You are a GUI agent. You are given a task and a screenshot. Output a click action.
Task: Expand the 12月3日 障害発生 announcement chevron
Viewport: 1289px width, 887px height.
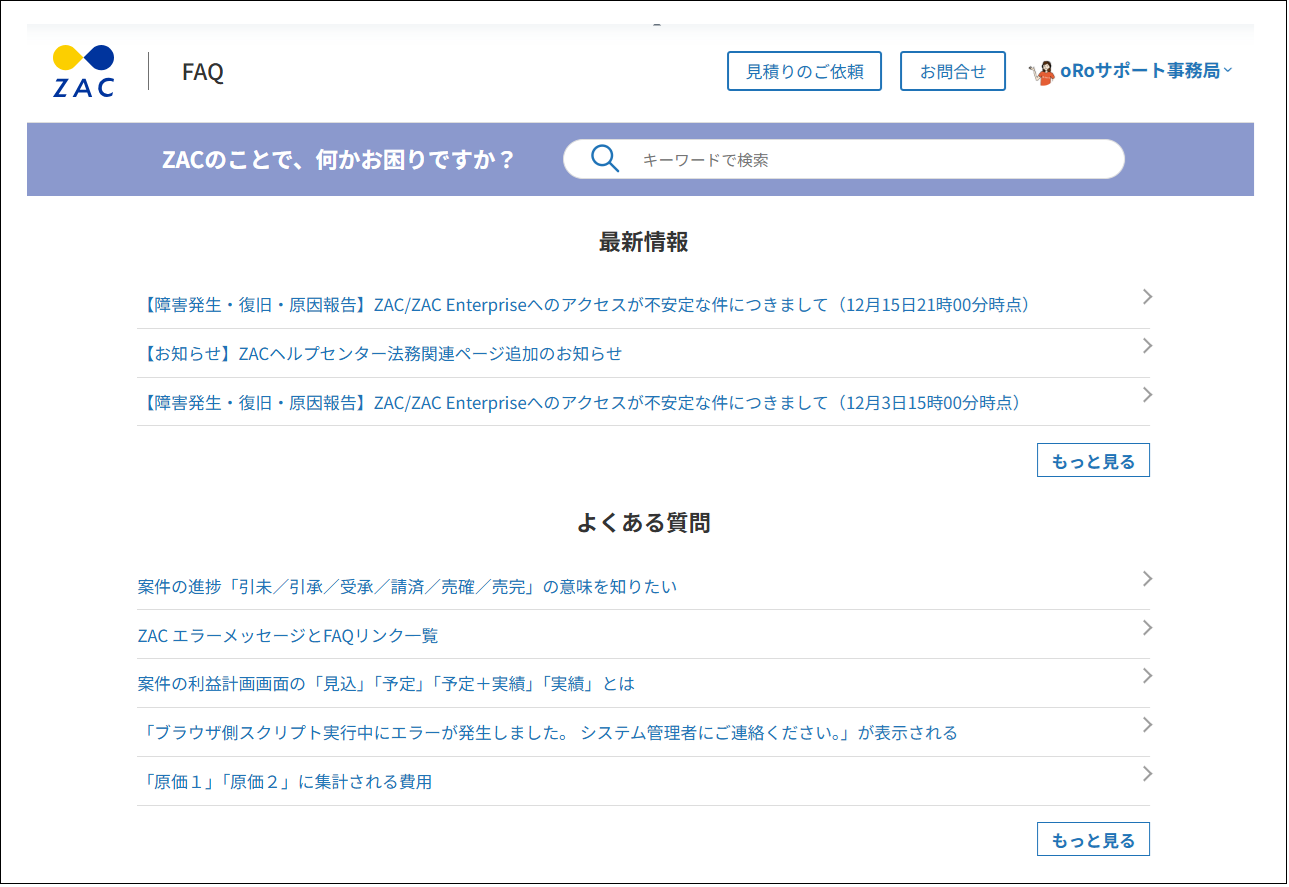click(1146, 394)
